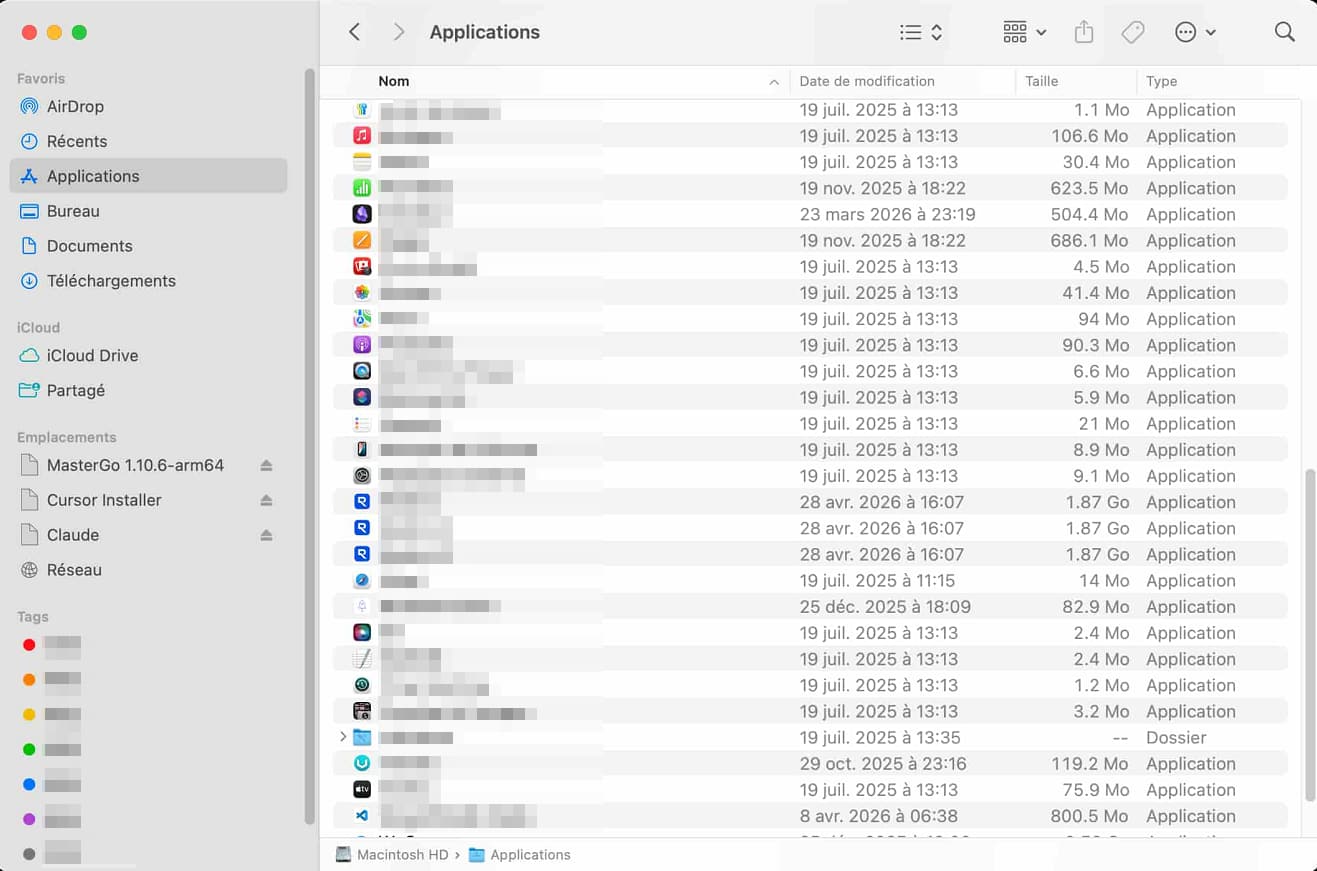This screenshot has height=871, width=1317.
Task: Toggle sort order arrow in Nom column
Action: pos(774,82)
